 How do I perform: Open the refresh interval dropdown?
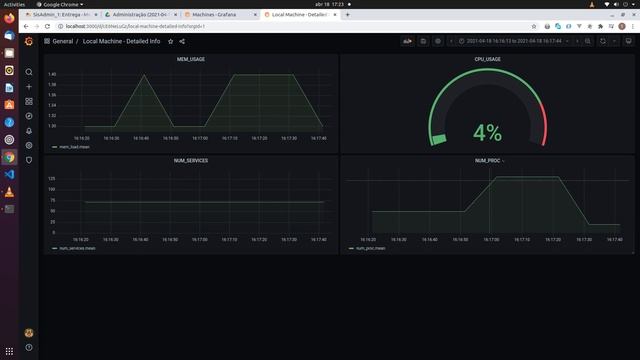[x=614, y=41]
